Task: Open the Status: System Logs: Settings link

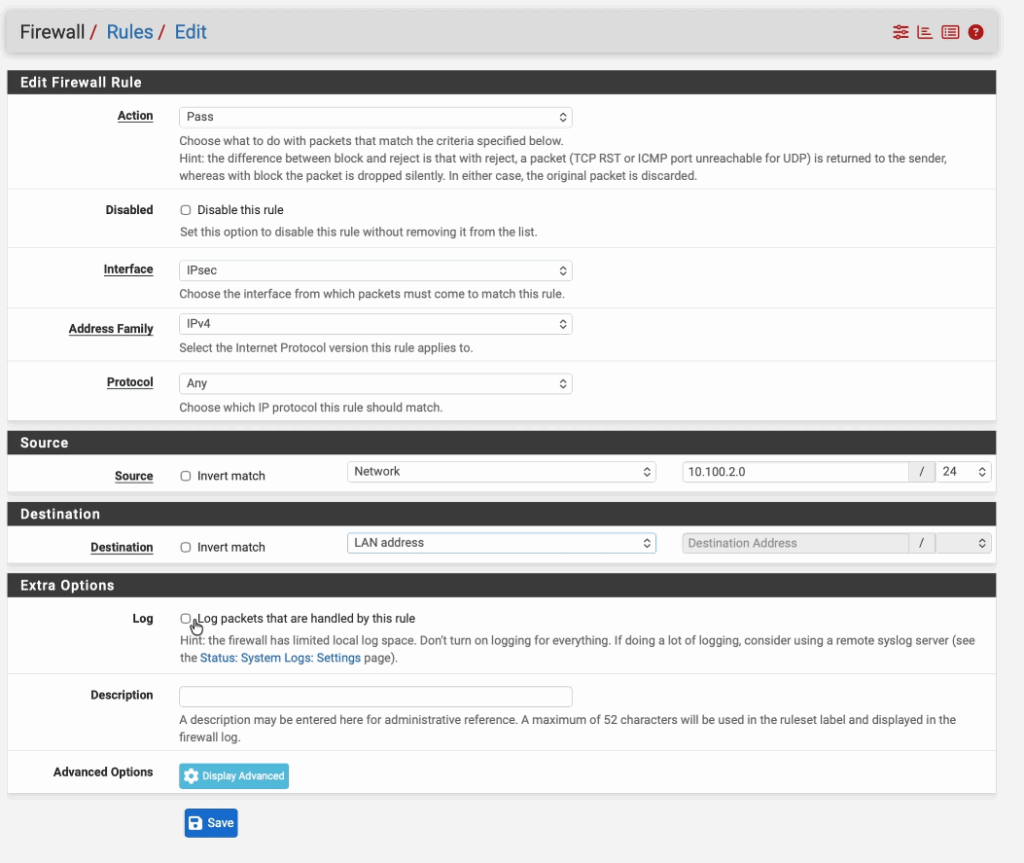Action: click(x=280, y=658)
